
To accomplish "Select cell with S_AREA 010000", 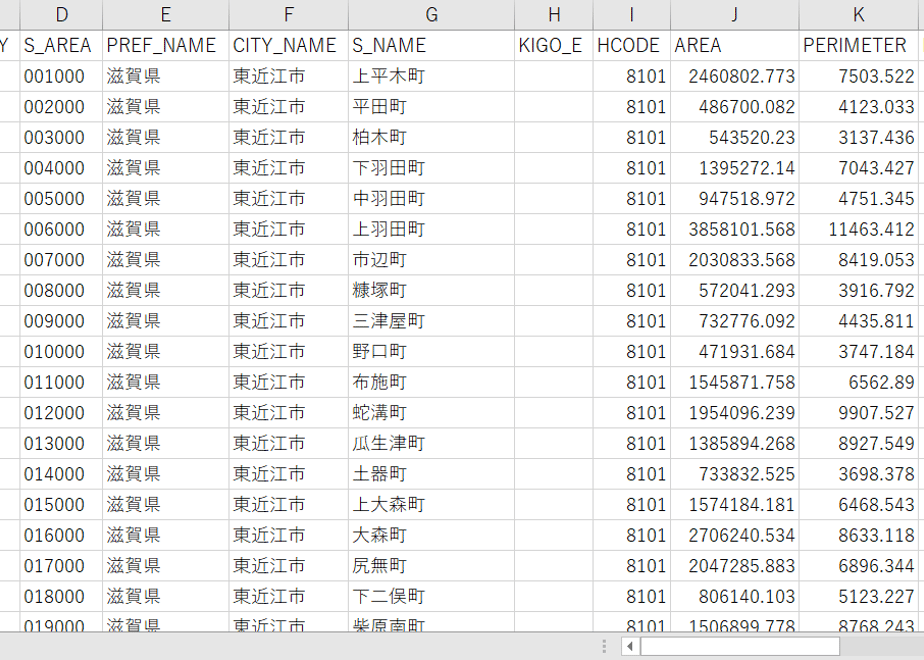I will [x=61, y=352].
